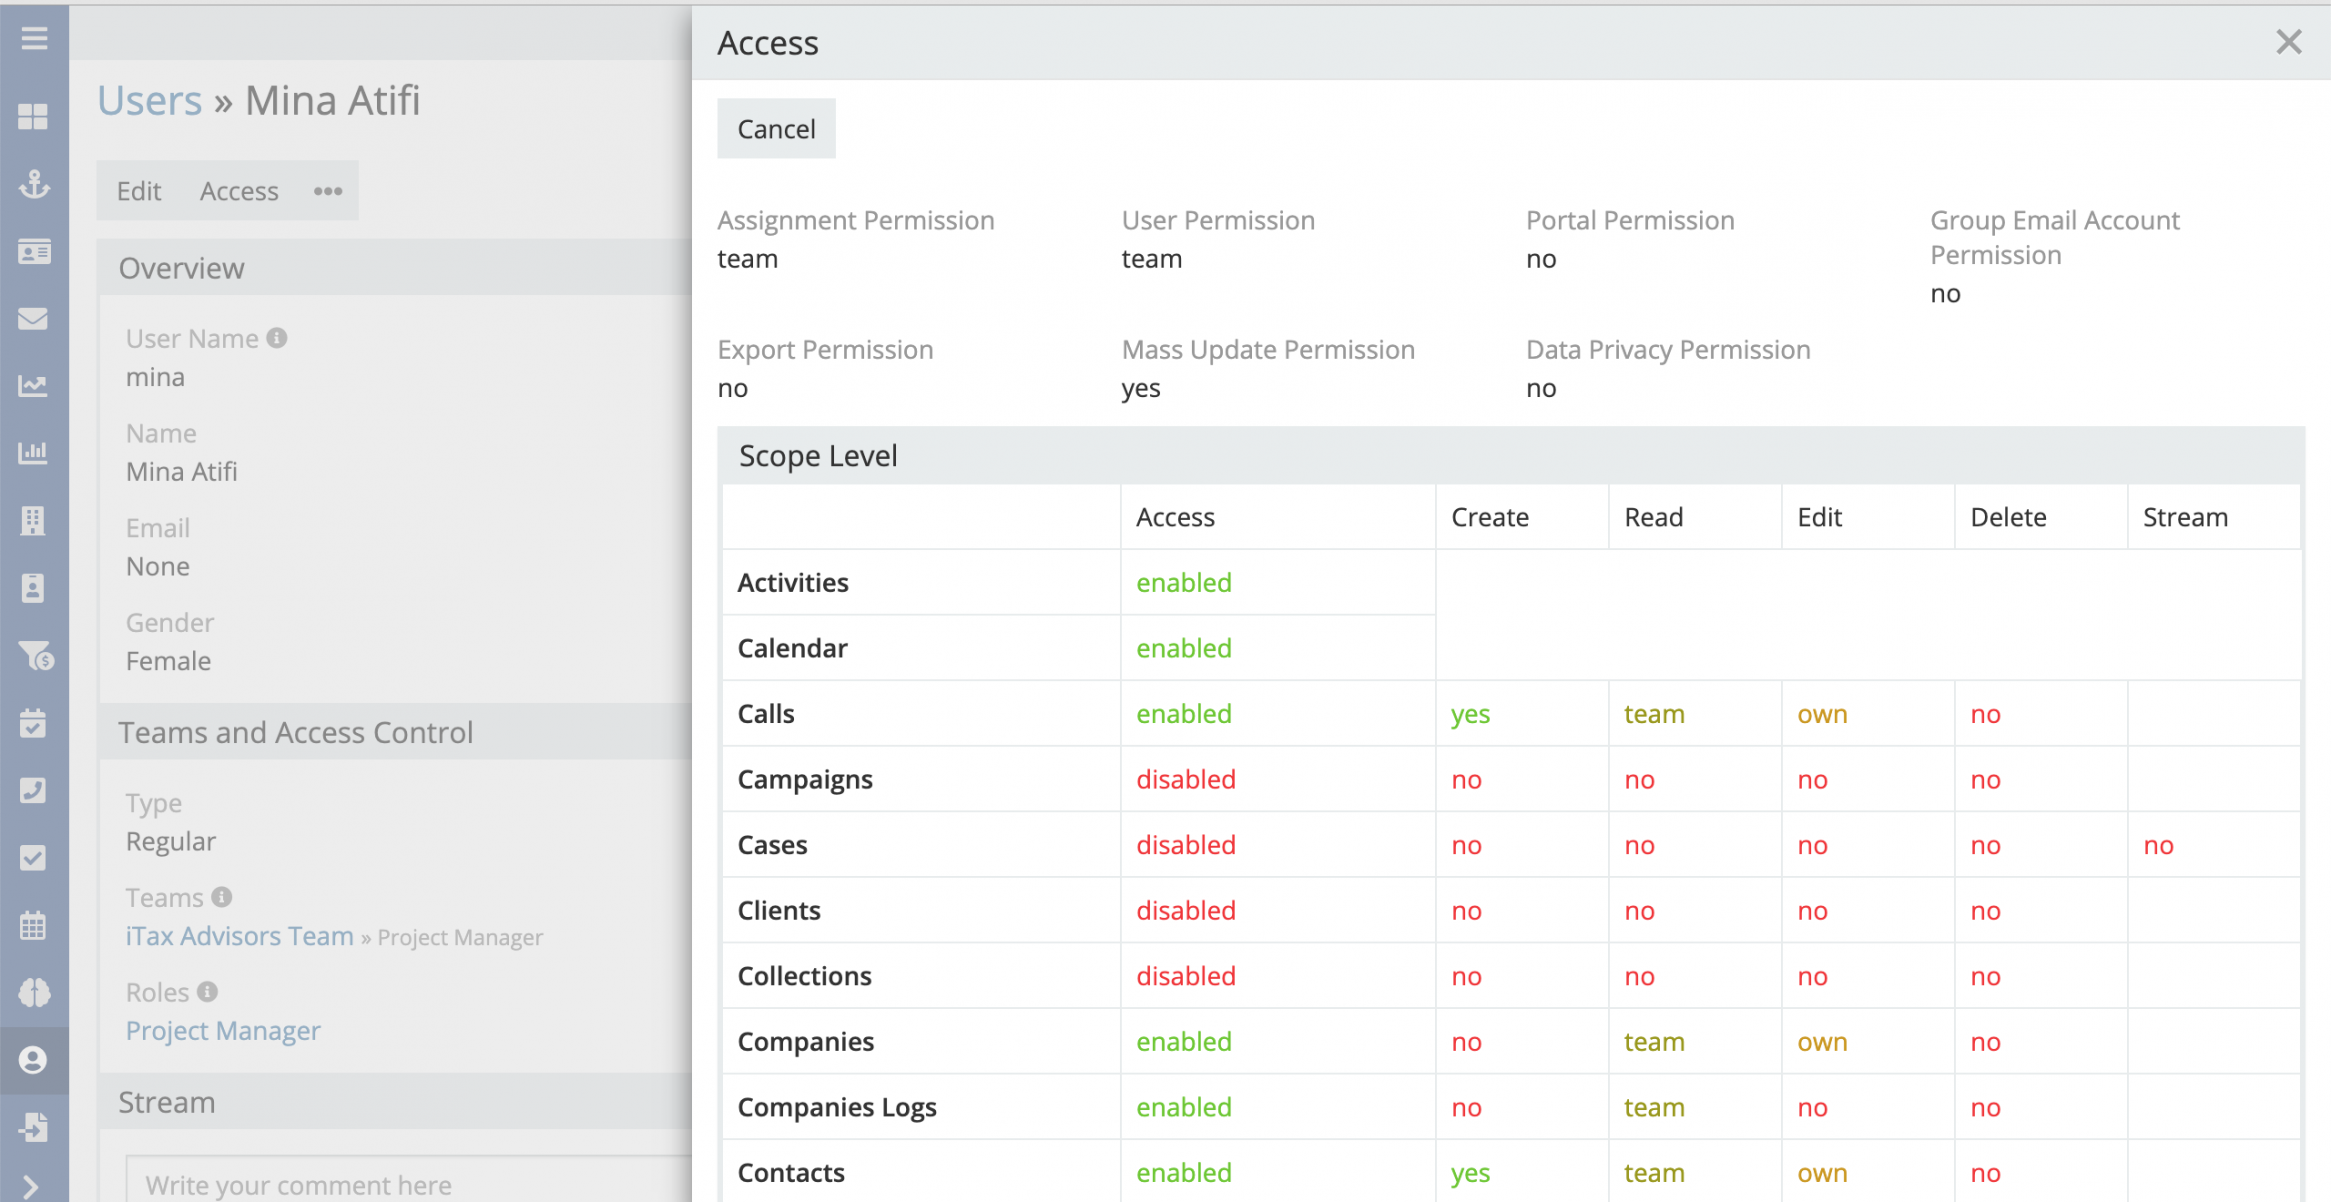
Task: Open the phone Calls icon in the sidebar
Action: (x=33, y=790)
